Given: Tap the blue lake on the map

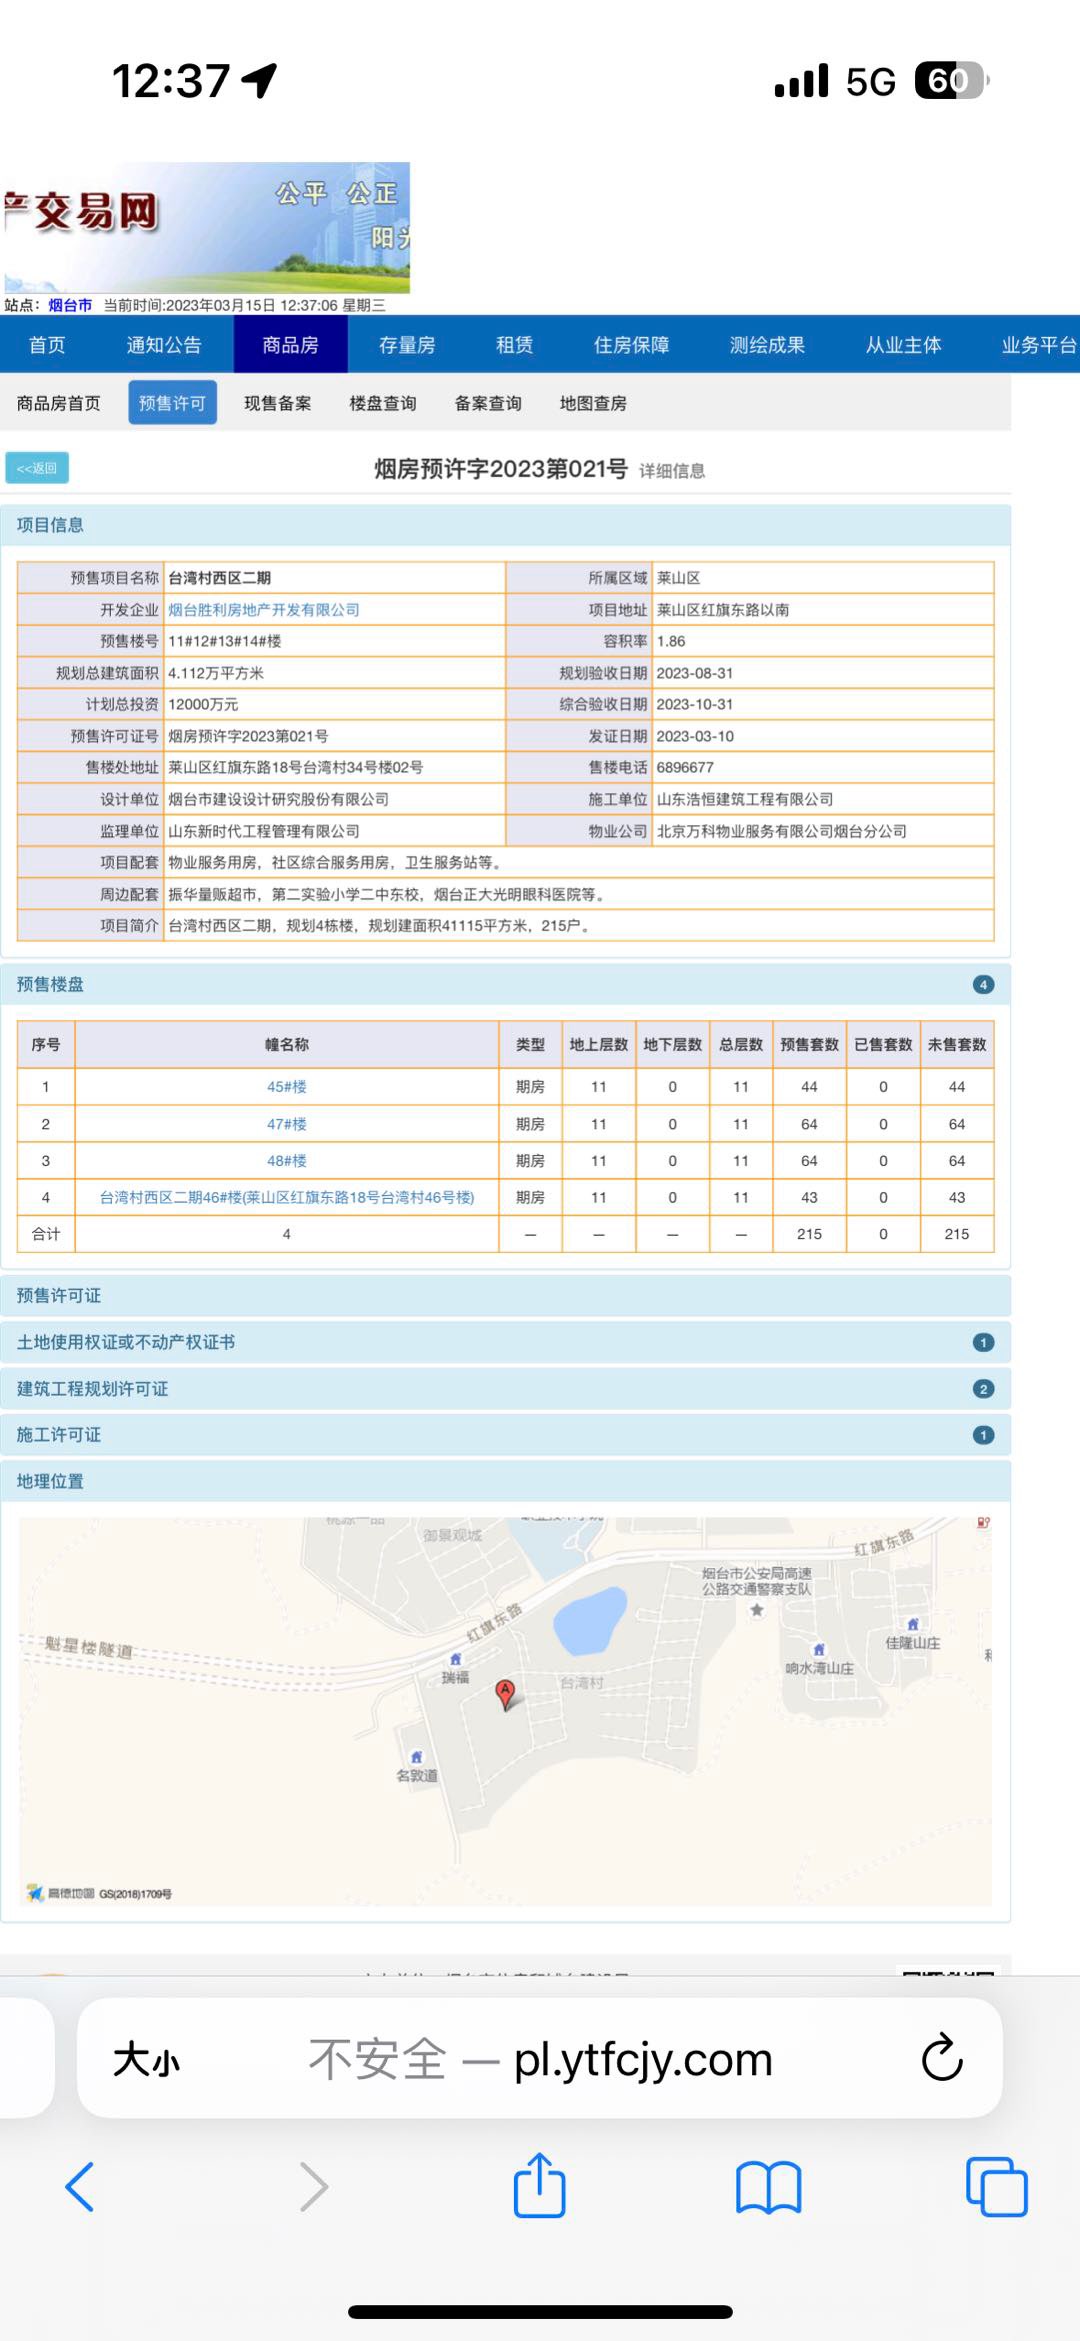Looking at the screenshot, I should click(x=590, y=1620).
